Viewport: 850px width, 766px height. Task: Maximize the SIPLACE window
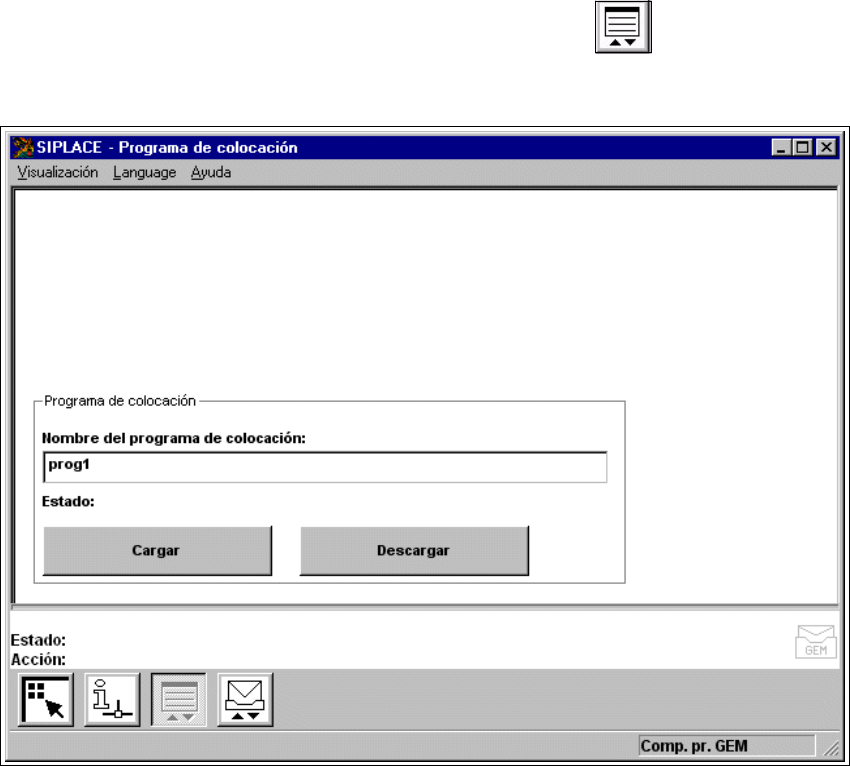point(803,147)
